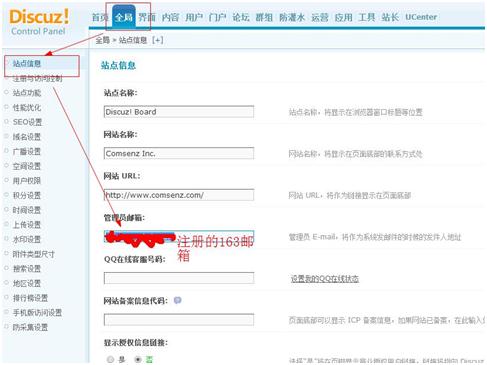Click 全局 in the breadcrumb path

tap(102, 40)
